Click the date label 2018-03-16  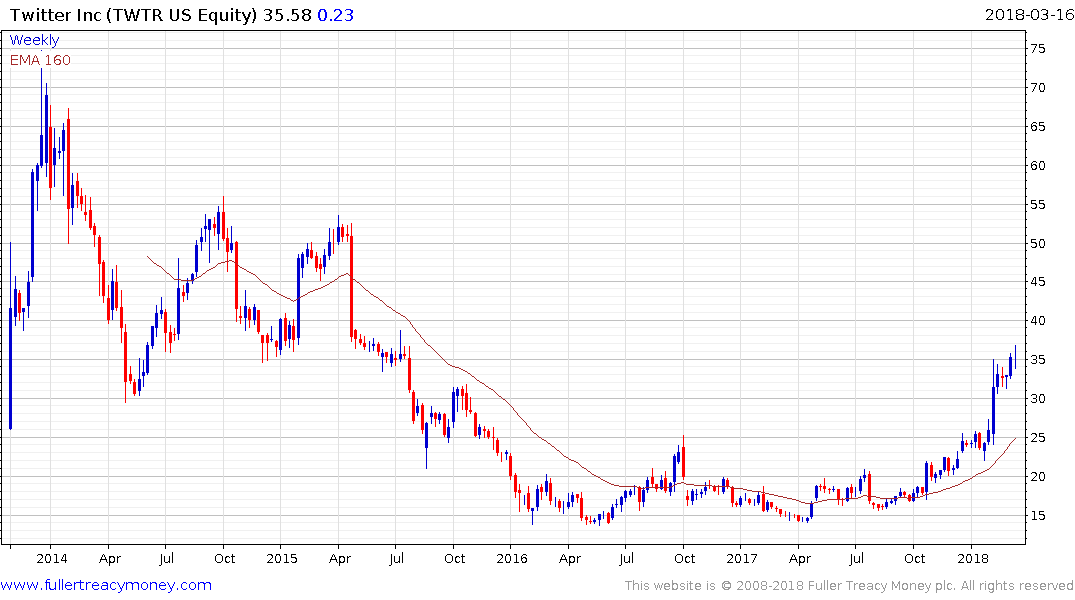click(x=1029, y=14)
